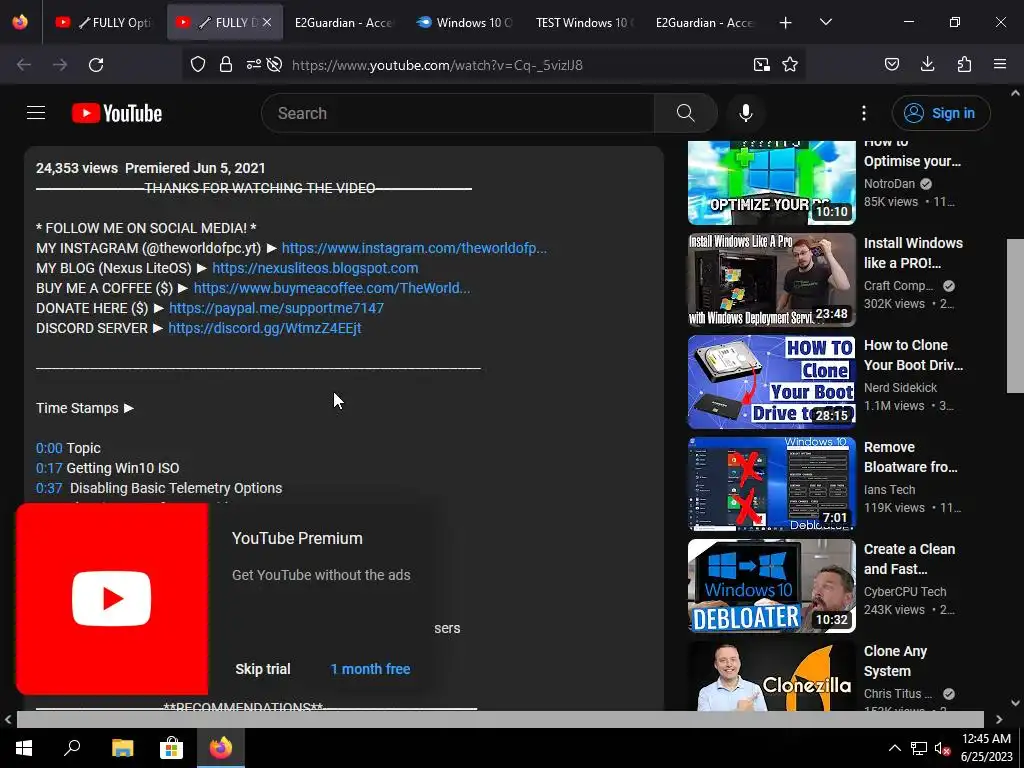Open Firefox View pinned icon
The width and height of the screenshot is (1024, 768).
click(x=20, y=22)
